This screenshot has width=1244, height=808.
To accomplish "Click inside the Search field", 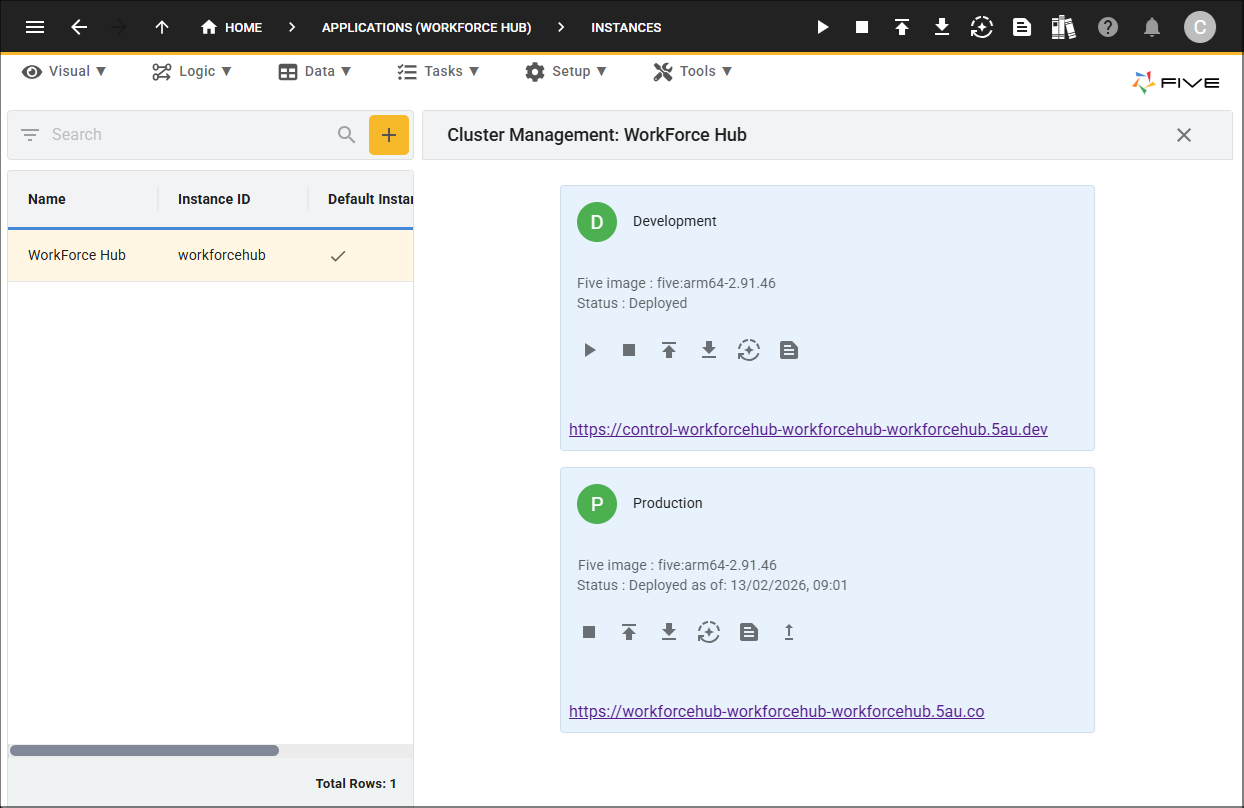I will (x=190, y=134).
